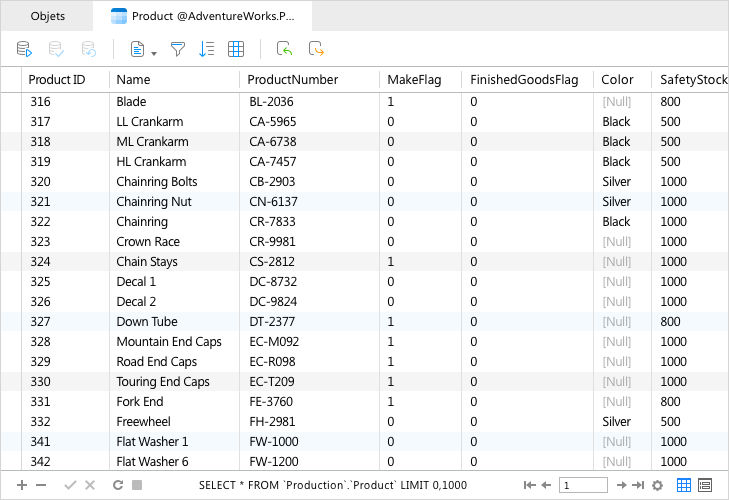Click the page number input field
Screen dimensions: 729x500
pyautogui.click(x=583, y=485)
